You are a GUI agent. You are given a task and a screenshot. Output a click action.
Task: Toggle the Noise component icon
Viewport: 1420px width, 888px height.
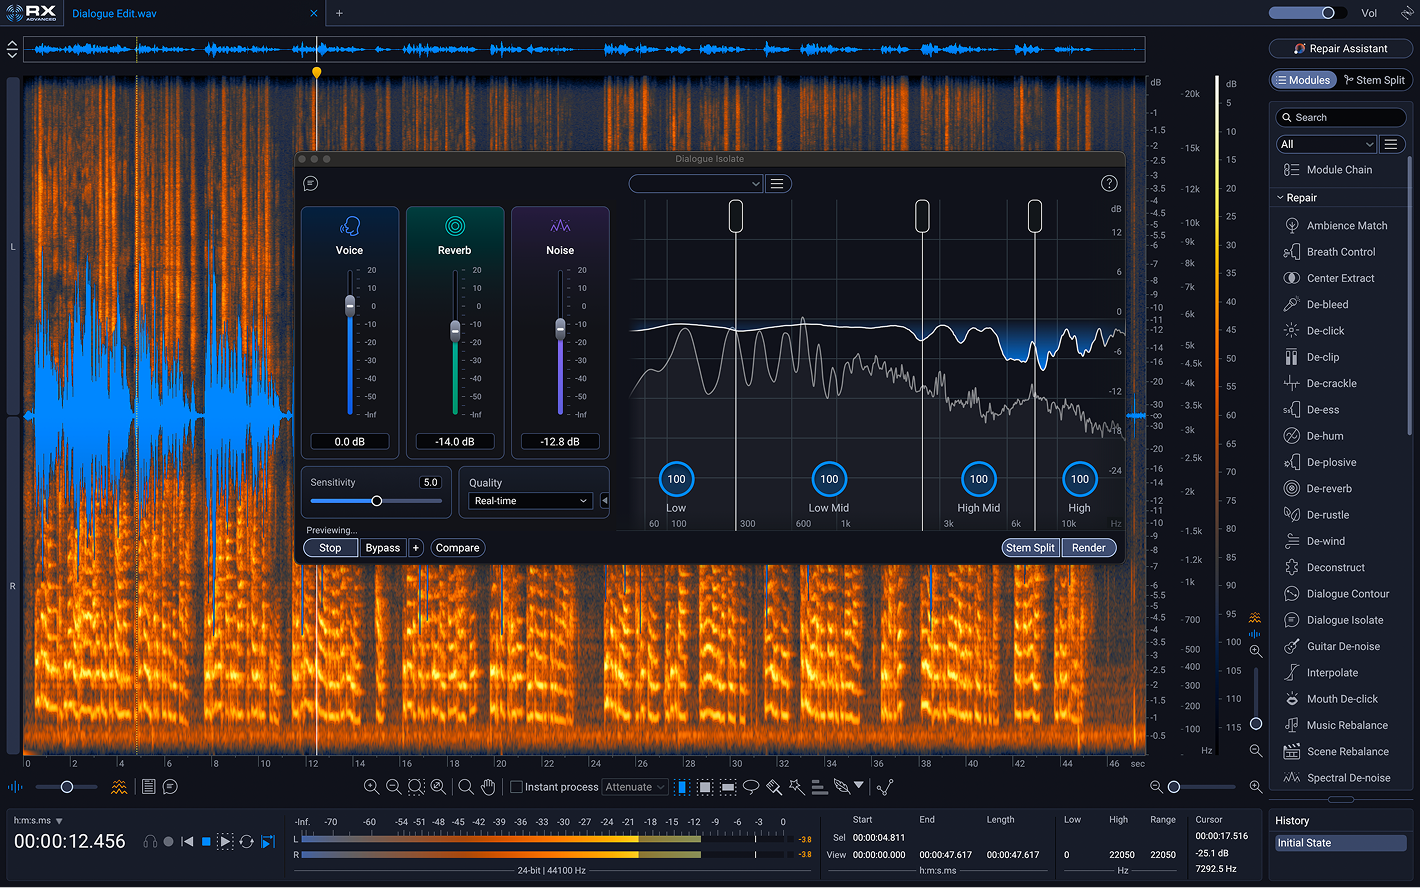pyautogui.click(x=560, y=226)
